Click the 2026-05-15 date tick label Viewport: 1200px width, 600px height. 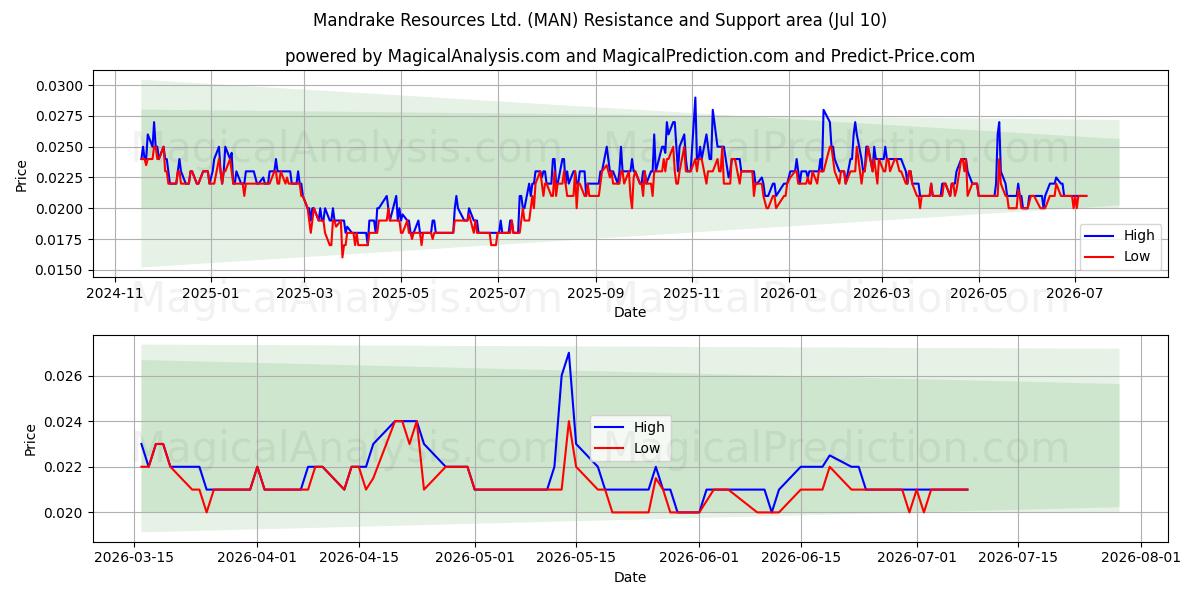tap(575, 558)
